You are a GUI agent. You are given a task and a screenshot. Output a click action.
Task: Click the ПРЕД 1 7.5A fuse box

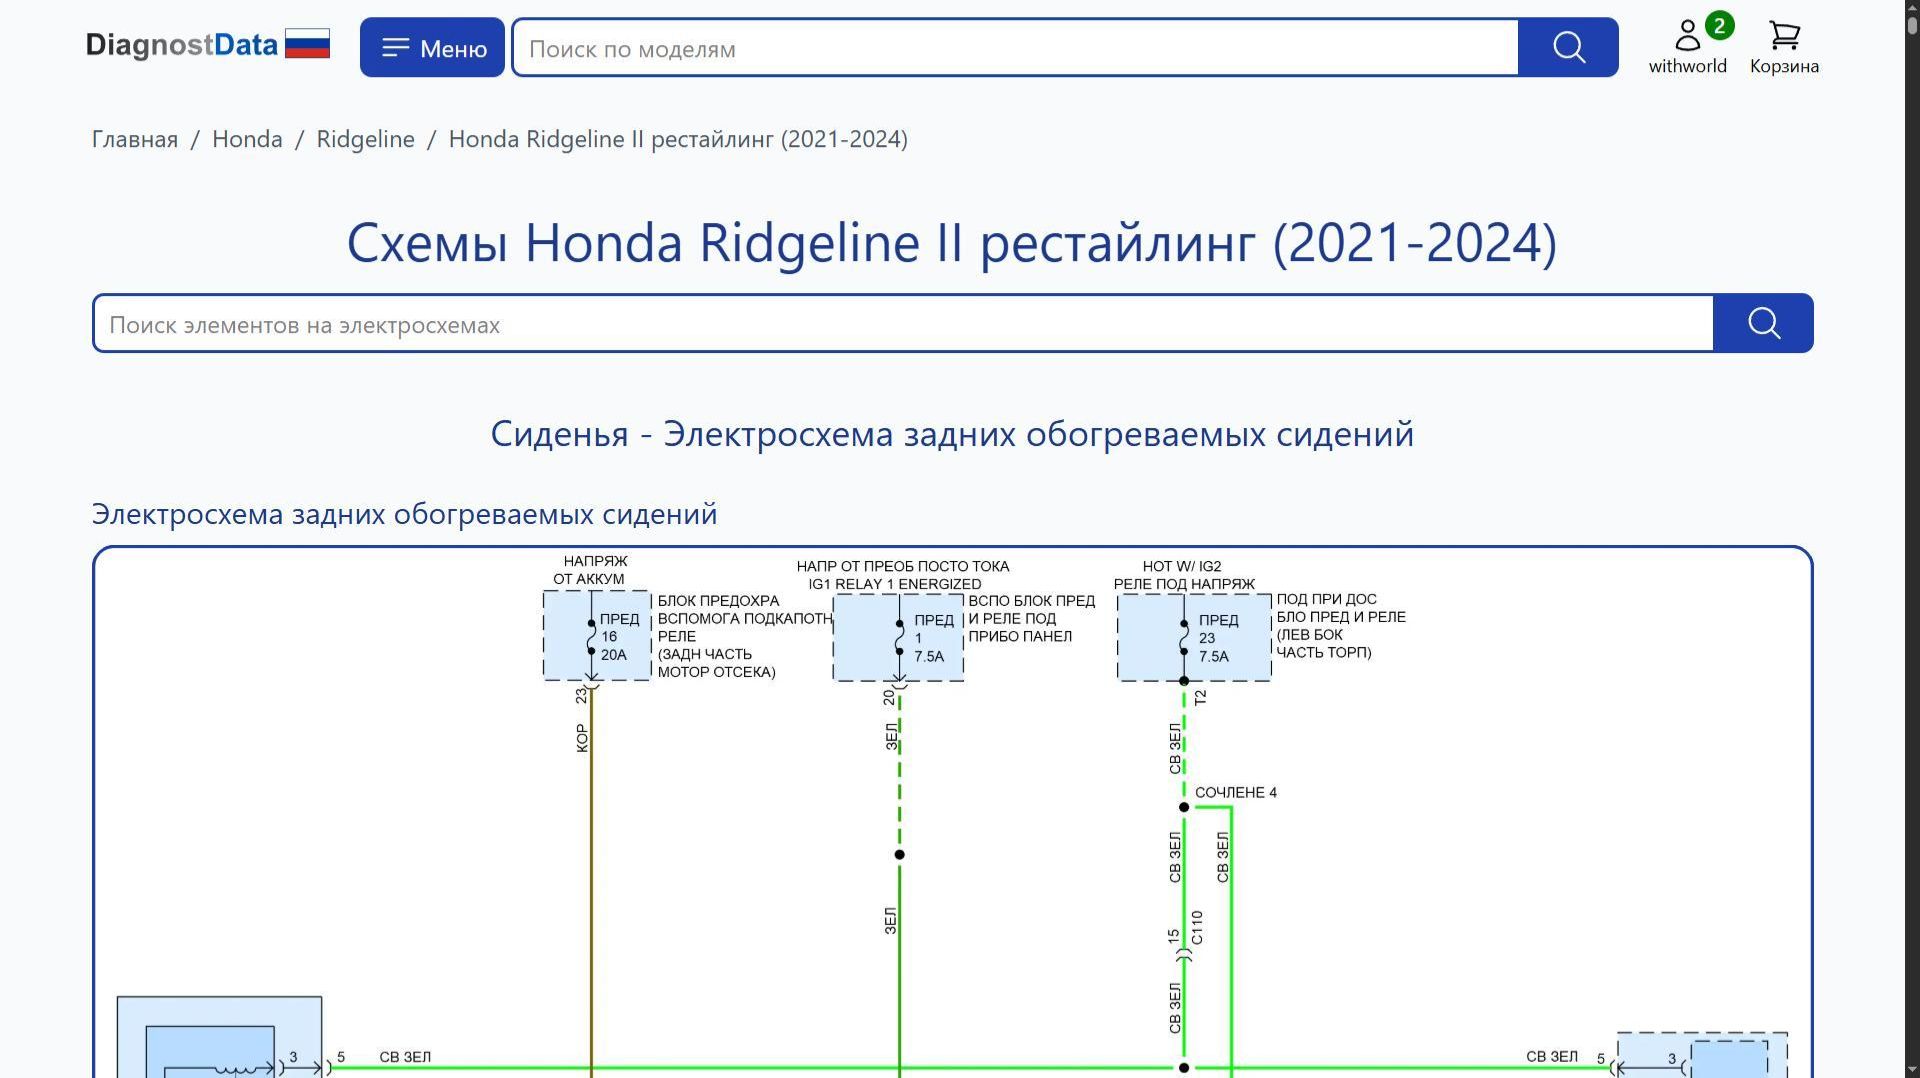(x=898, y=638)
